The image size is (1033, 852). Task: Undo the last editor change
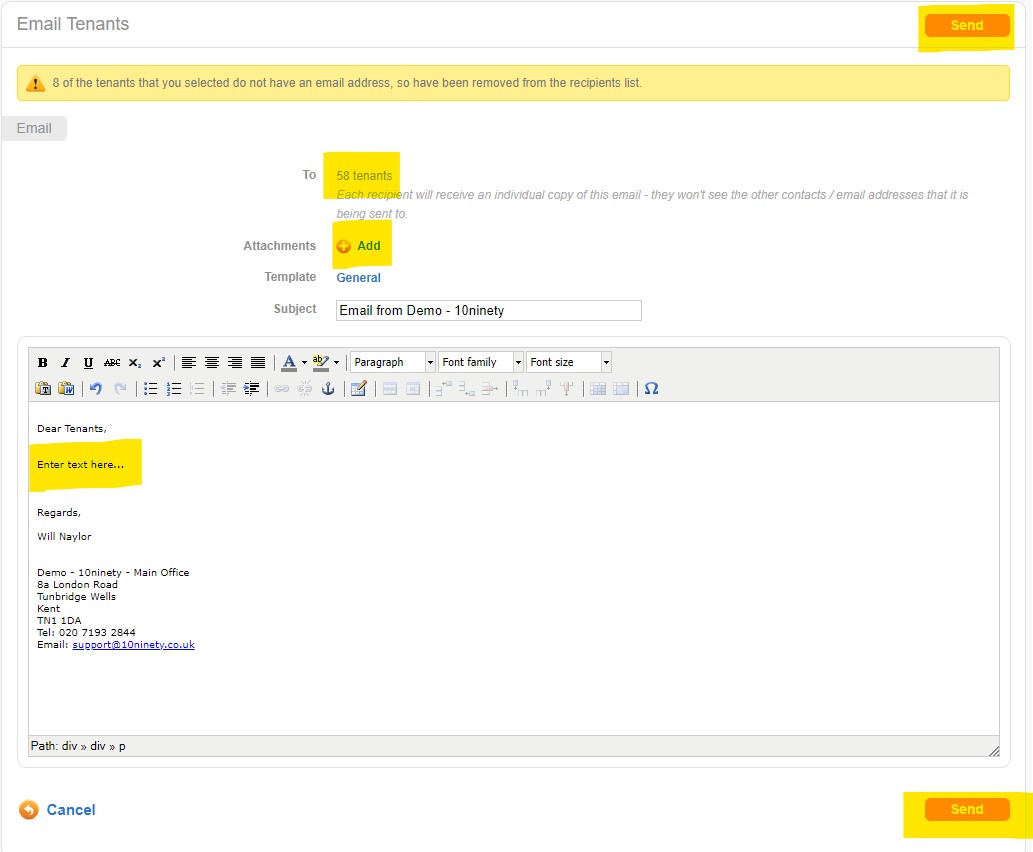[x=96, y=388]
